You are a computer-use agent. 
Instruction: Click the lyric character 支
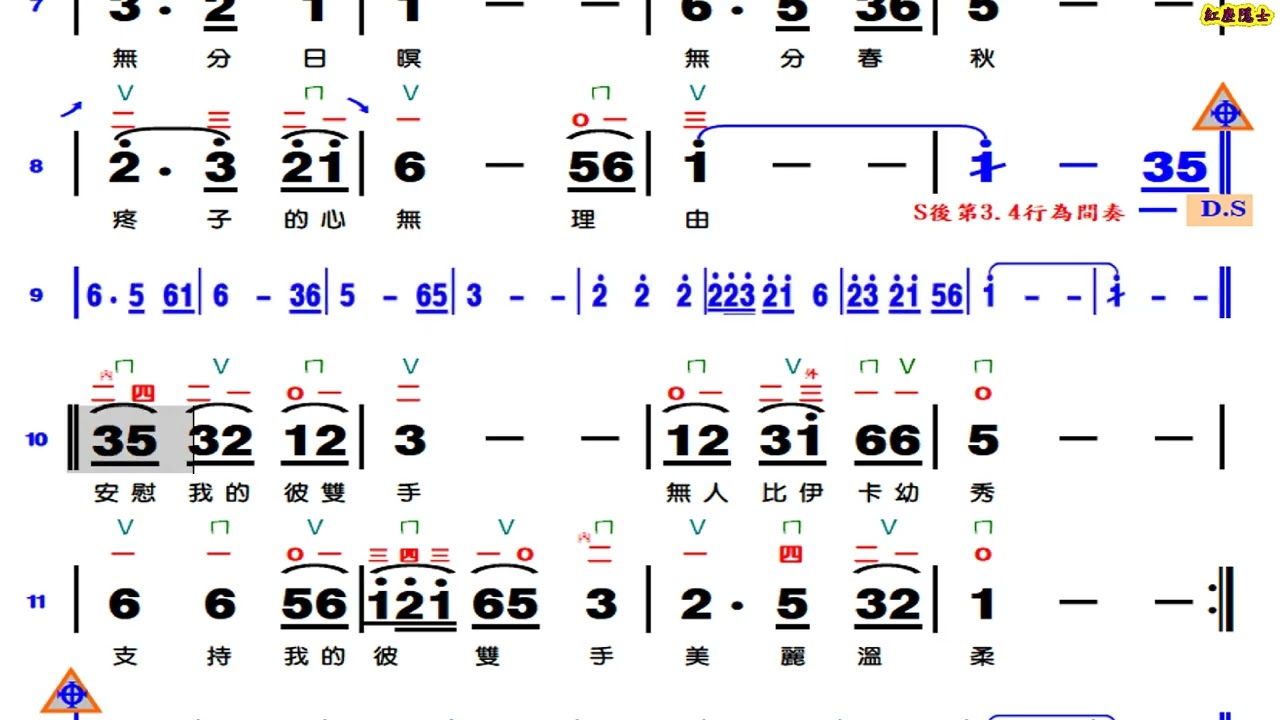[125, 656]
